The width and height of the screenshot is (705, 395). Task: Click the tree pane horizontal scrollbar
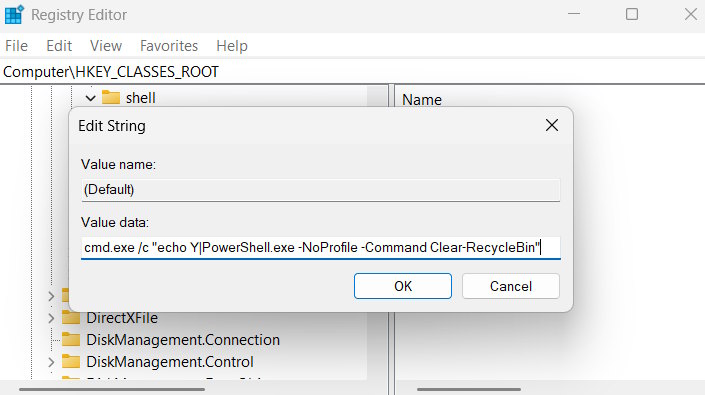[x=112, y=389]
